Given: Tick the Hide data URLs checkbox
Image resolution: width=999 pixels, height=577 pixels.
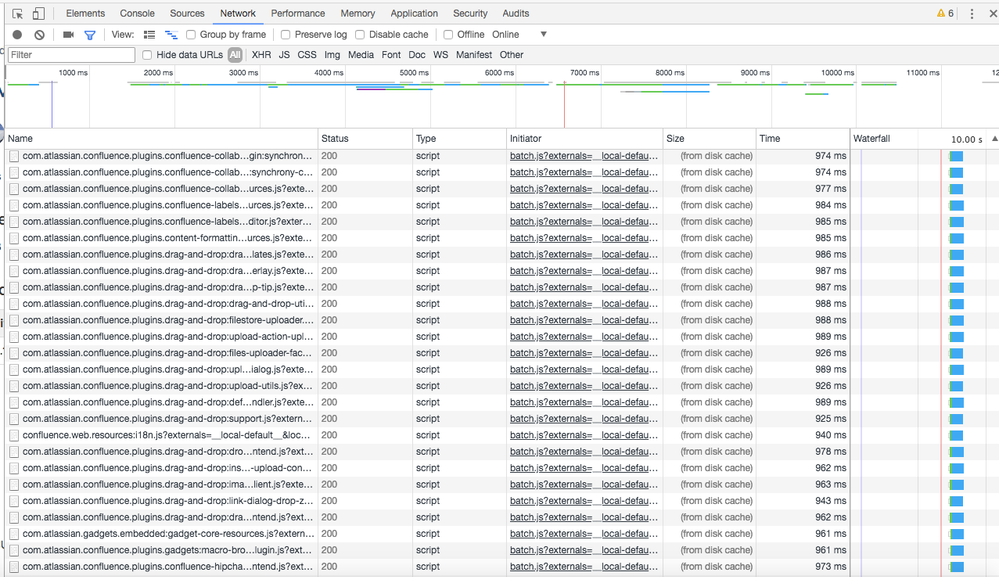Looking at the screenshot, I should (148, 55).
